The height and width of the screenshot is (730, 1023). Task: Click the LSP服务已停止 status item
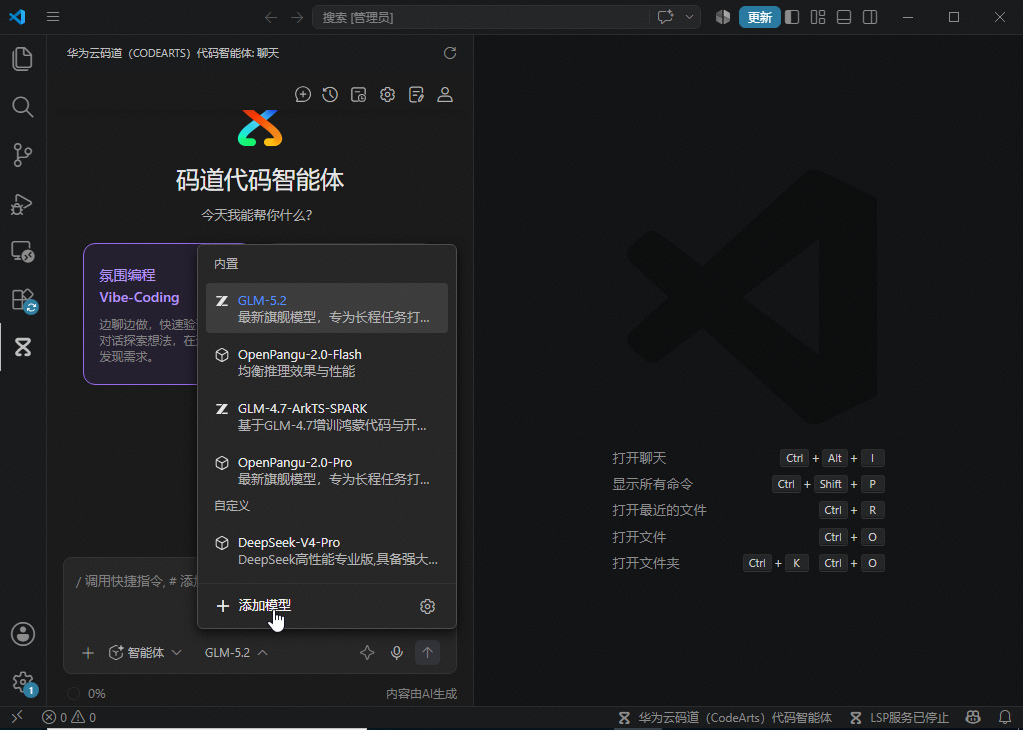[x=899, y=718]
